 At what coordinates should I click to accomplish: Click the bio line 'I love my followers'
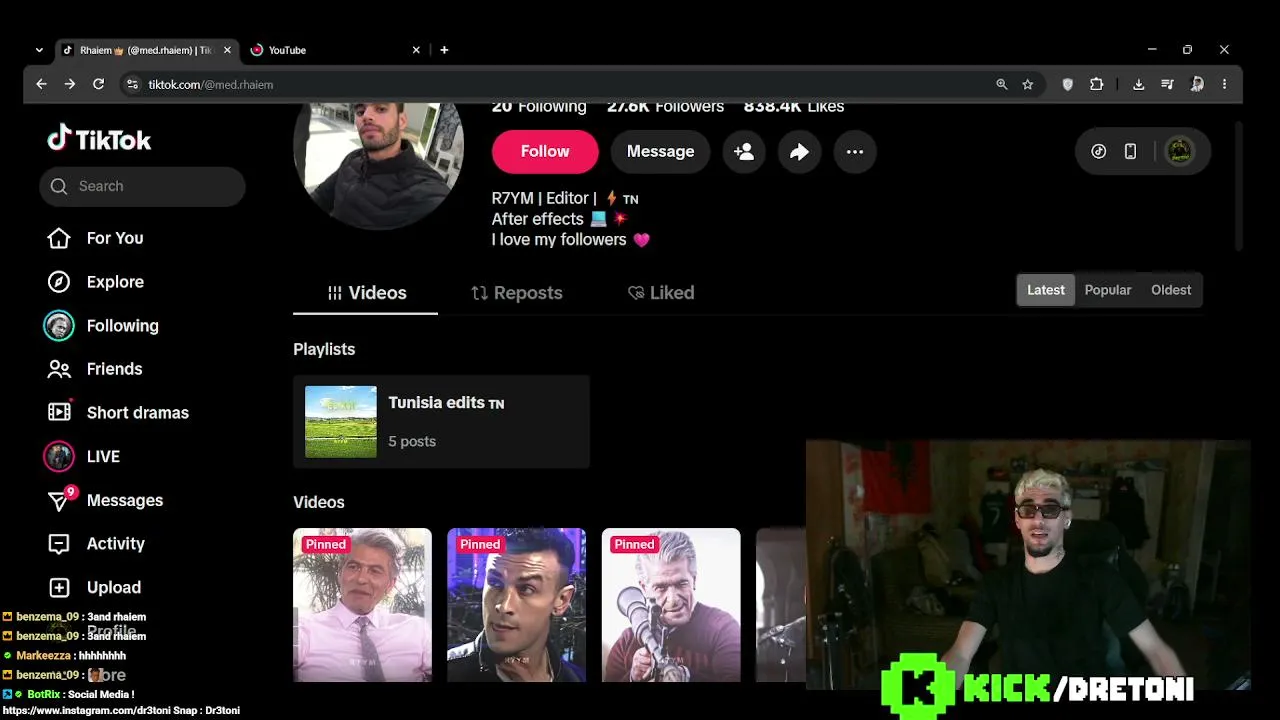point(571,240)
